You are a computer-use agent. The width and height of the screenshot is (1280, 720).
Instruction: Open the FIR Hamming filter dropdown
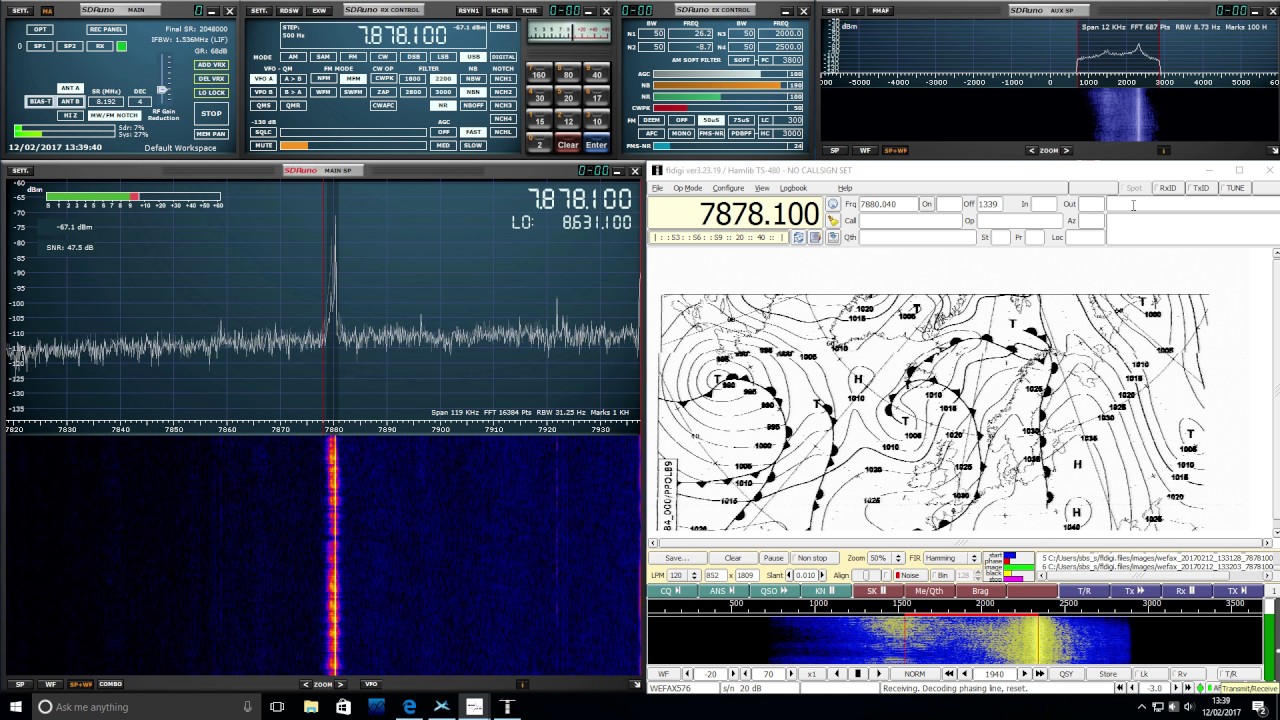click(974, 558)
